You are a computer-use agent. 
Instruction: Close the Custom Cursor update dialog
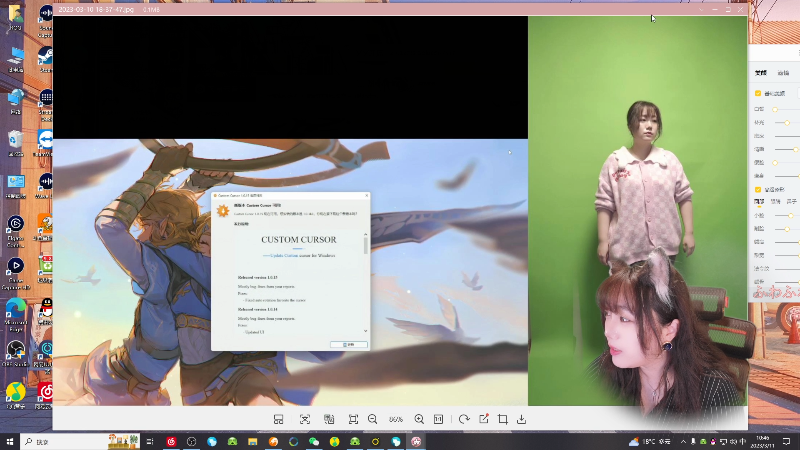pyautogui.click(x=366, y=195)
